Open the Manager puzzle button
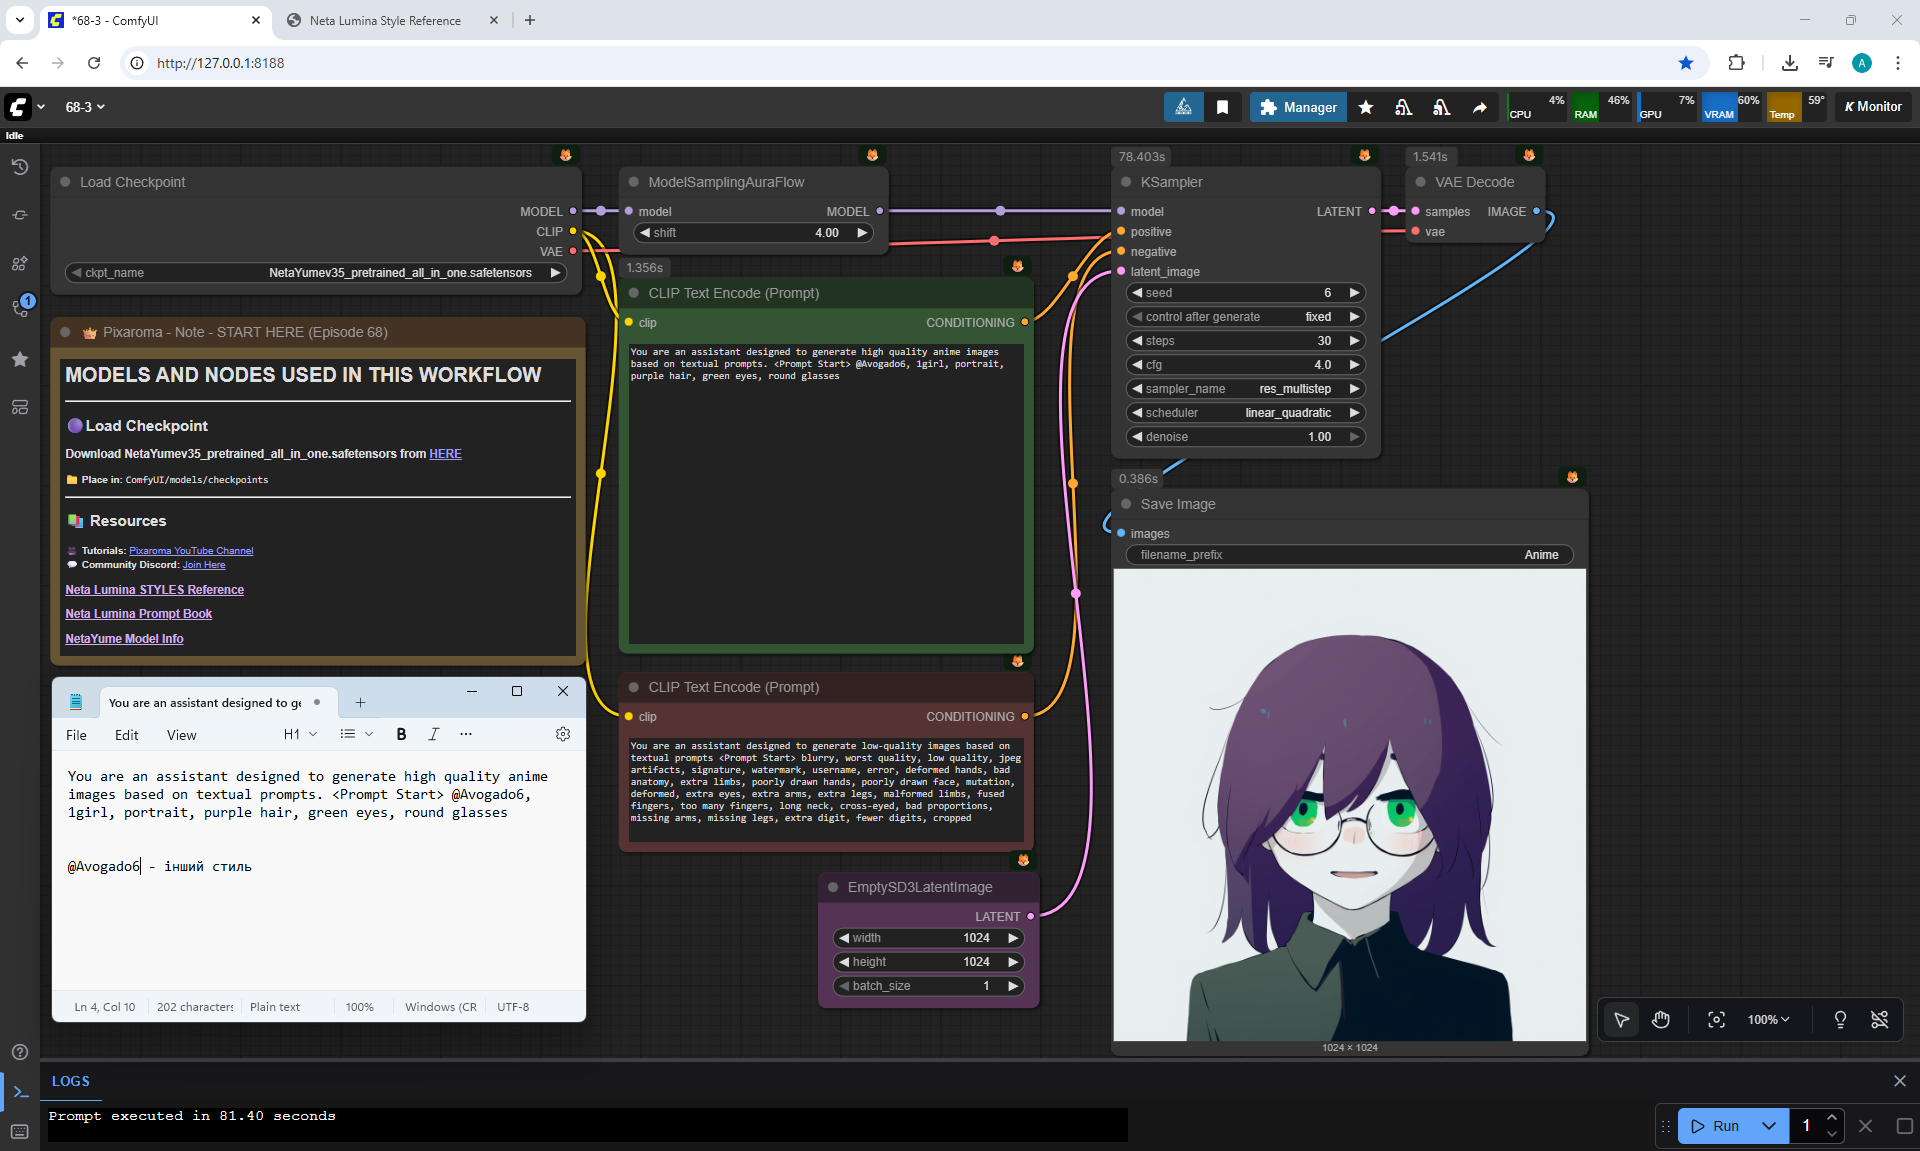 pos(1298,107)
